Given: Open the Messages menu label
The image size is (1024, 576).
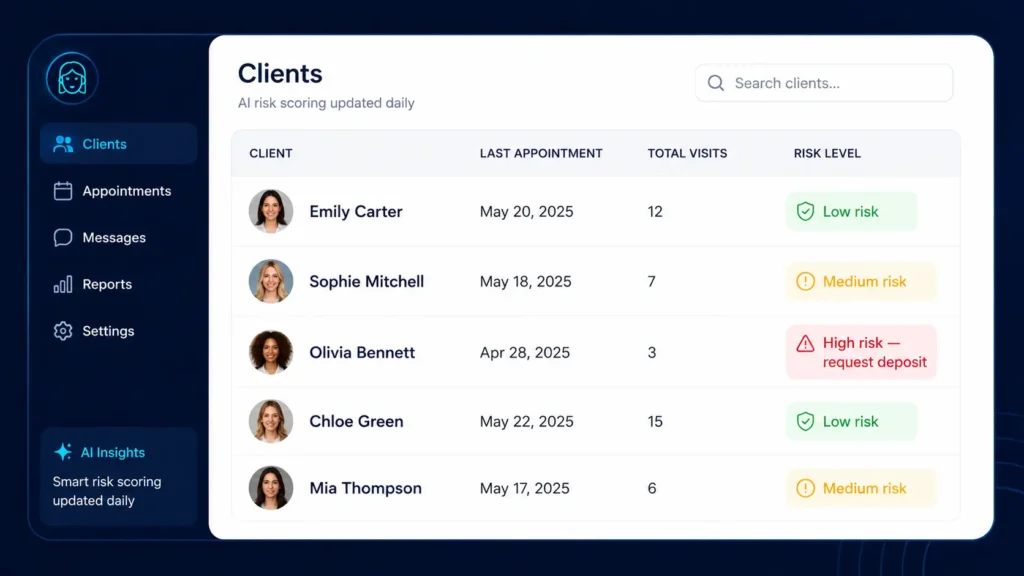Looking at the screenshot, I should [x=114, y=238].
